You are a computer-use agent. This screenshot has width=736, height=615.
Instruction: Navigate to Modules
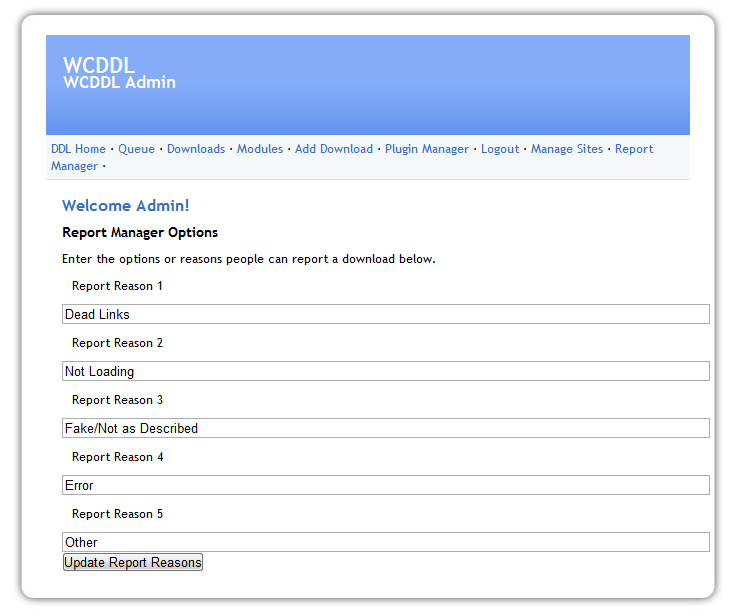tap(260, 149)
